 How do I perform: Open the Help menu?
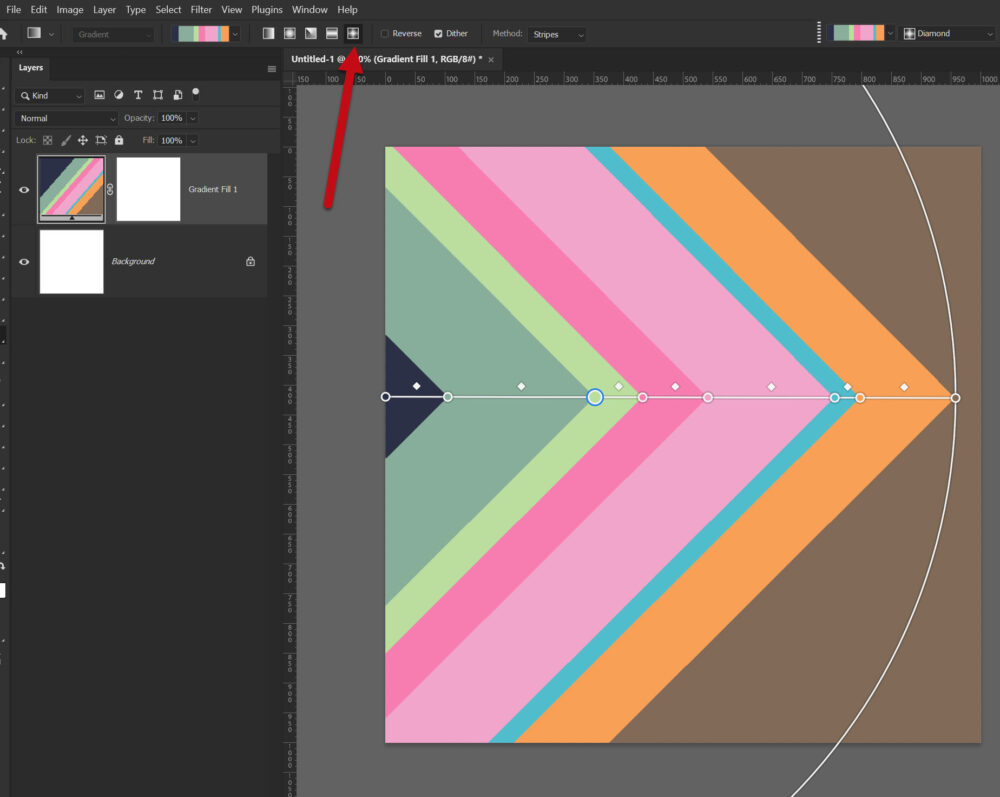point(347,10)
